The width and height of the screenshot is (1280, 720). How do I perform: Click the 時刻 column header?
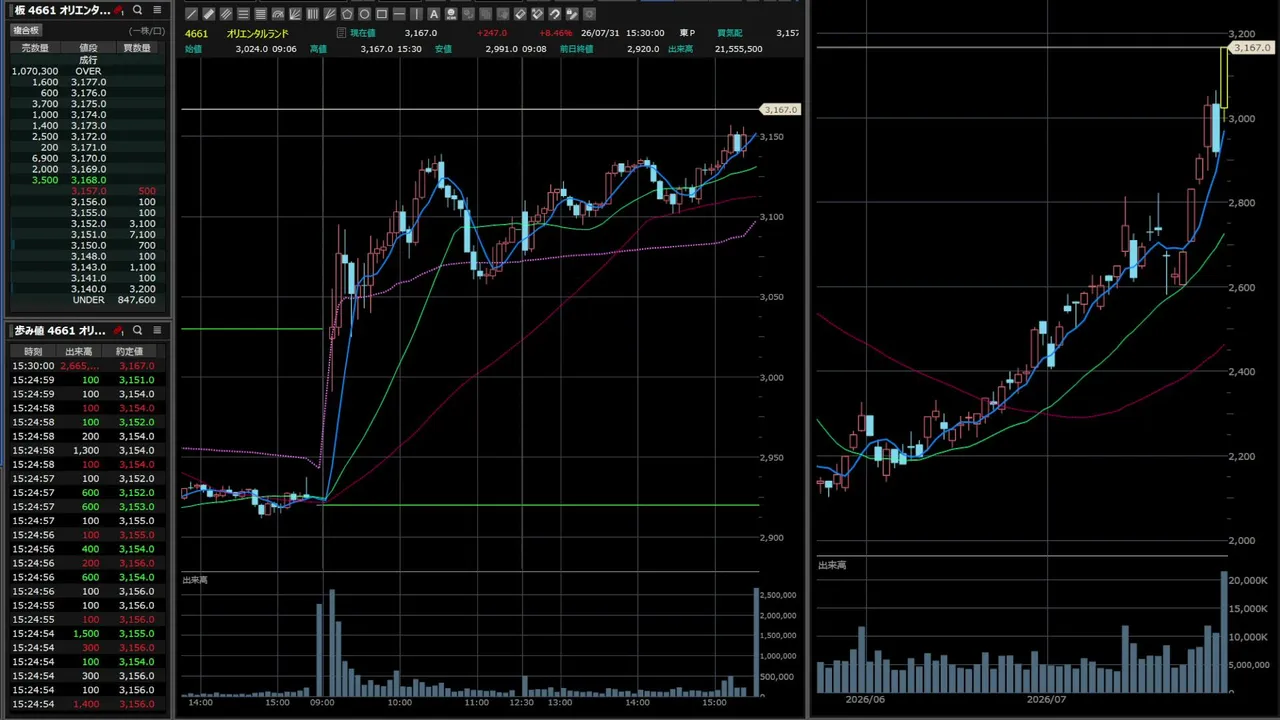click(x=33, y=352)
